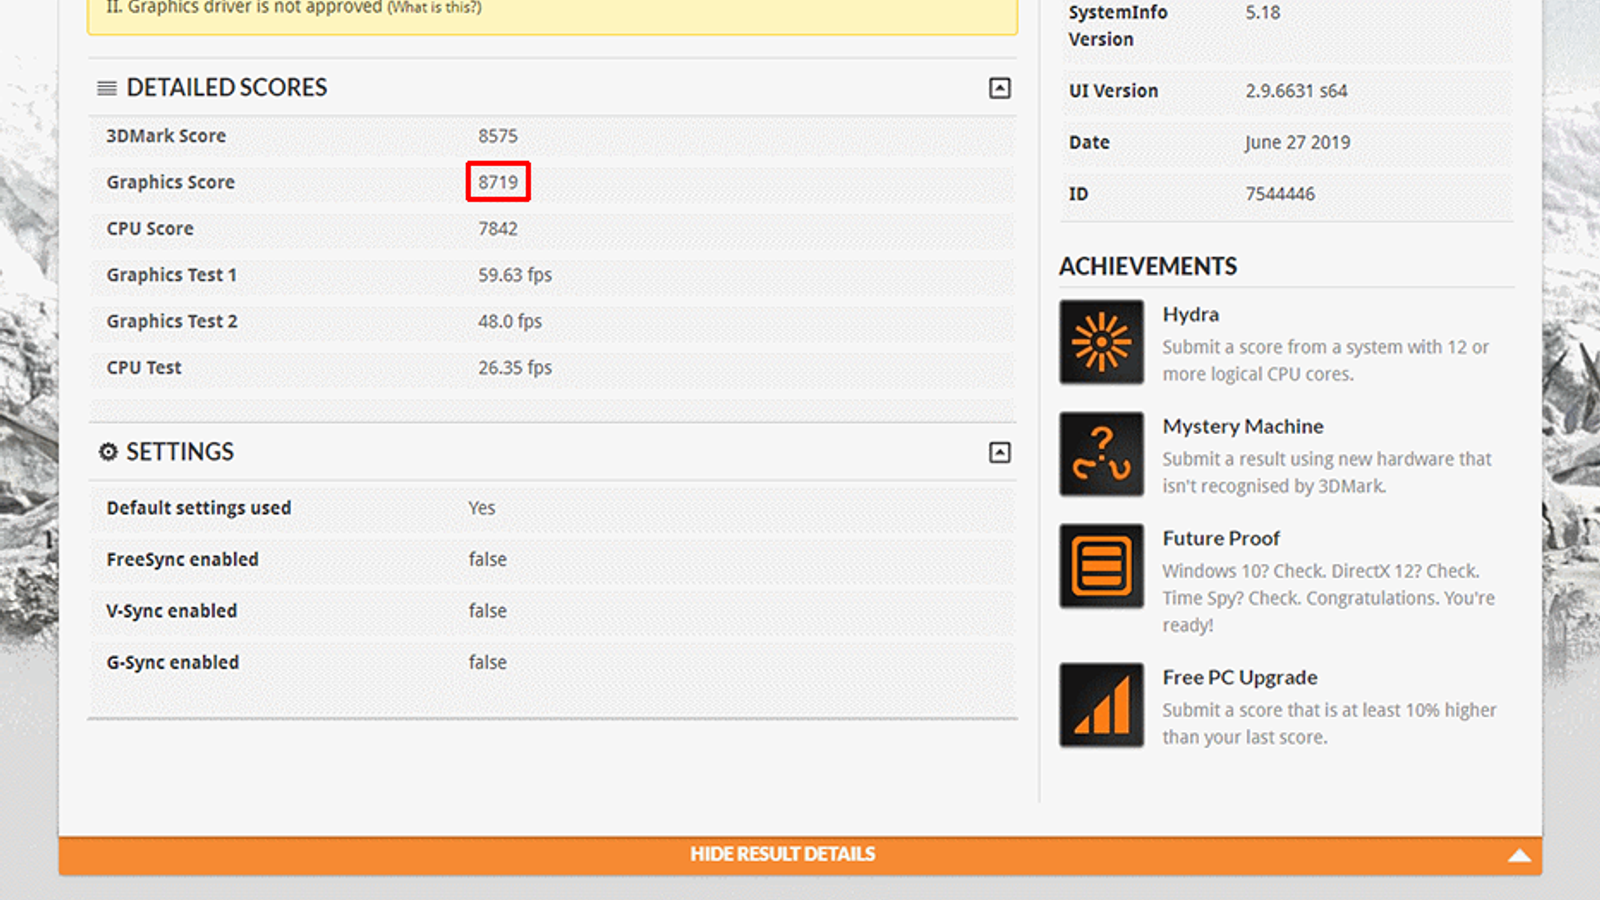Click the false value for G-Sync enabled
The image size is (1600, 900).
point(488,663)
